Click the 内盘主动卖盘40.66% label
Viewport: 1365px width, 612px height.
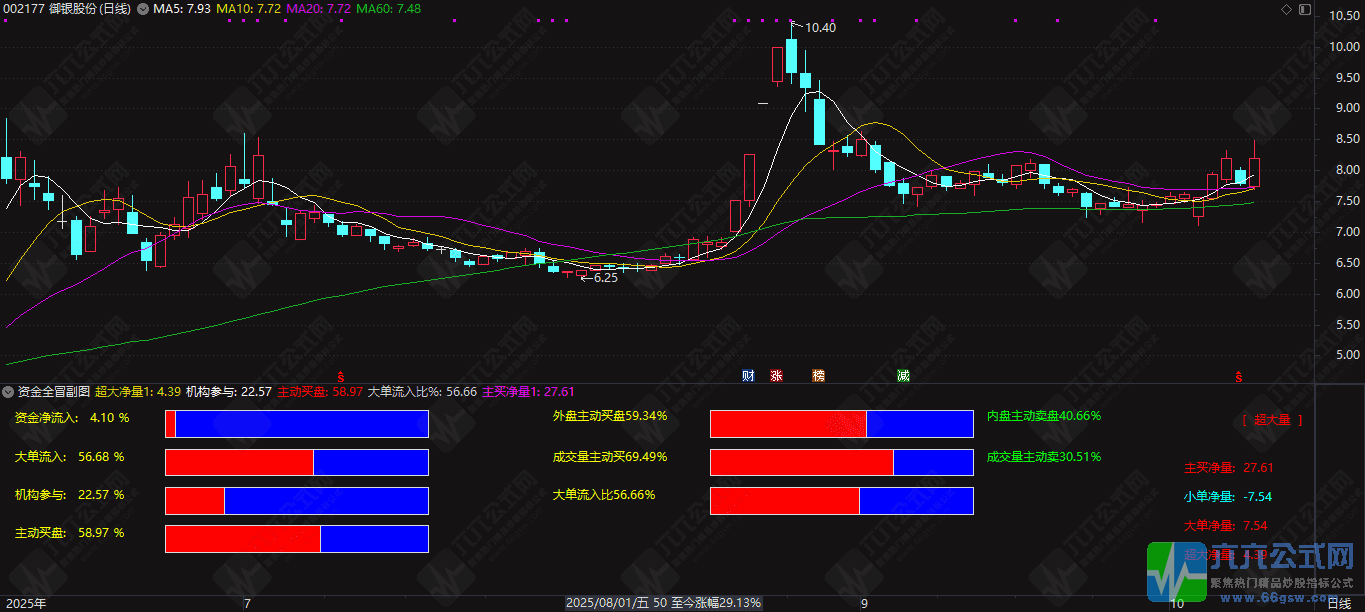(1044, 416)
